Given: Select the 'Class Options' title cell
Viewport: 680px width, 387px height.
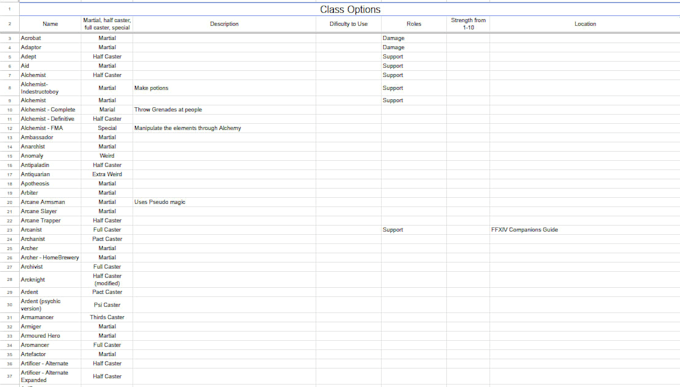Looking at the screenshot, I should coord(350,9).
